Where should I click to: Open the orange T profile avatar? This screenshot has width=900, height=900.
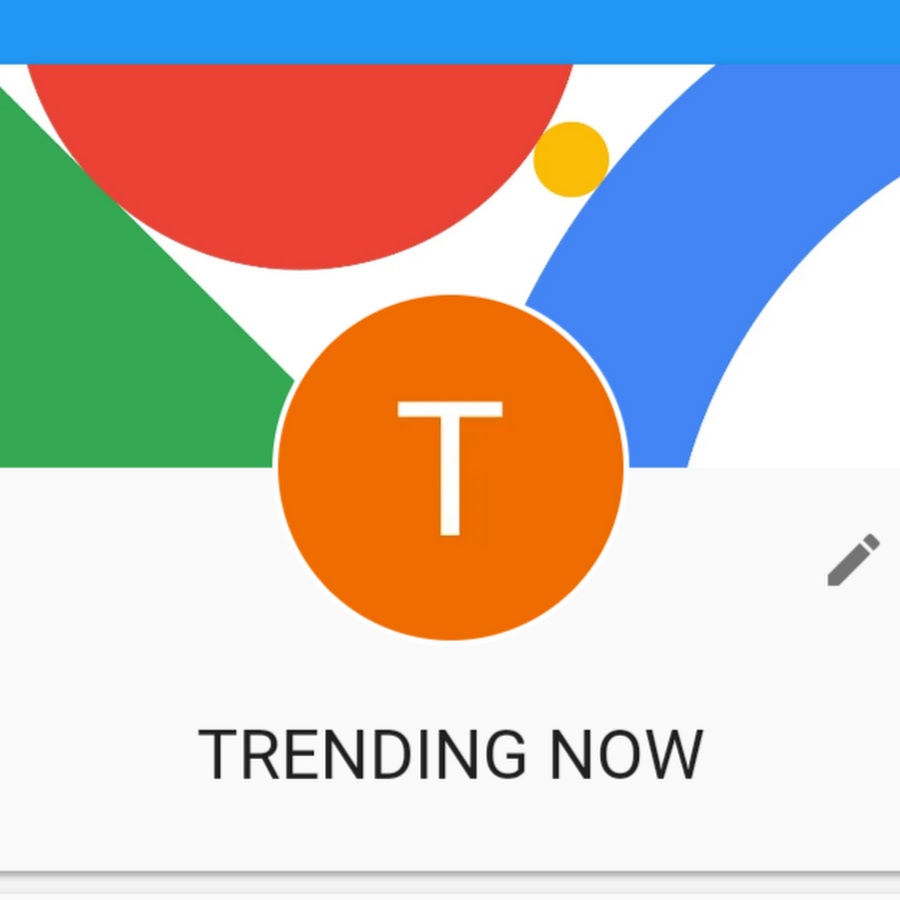pos(451,467)
